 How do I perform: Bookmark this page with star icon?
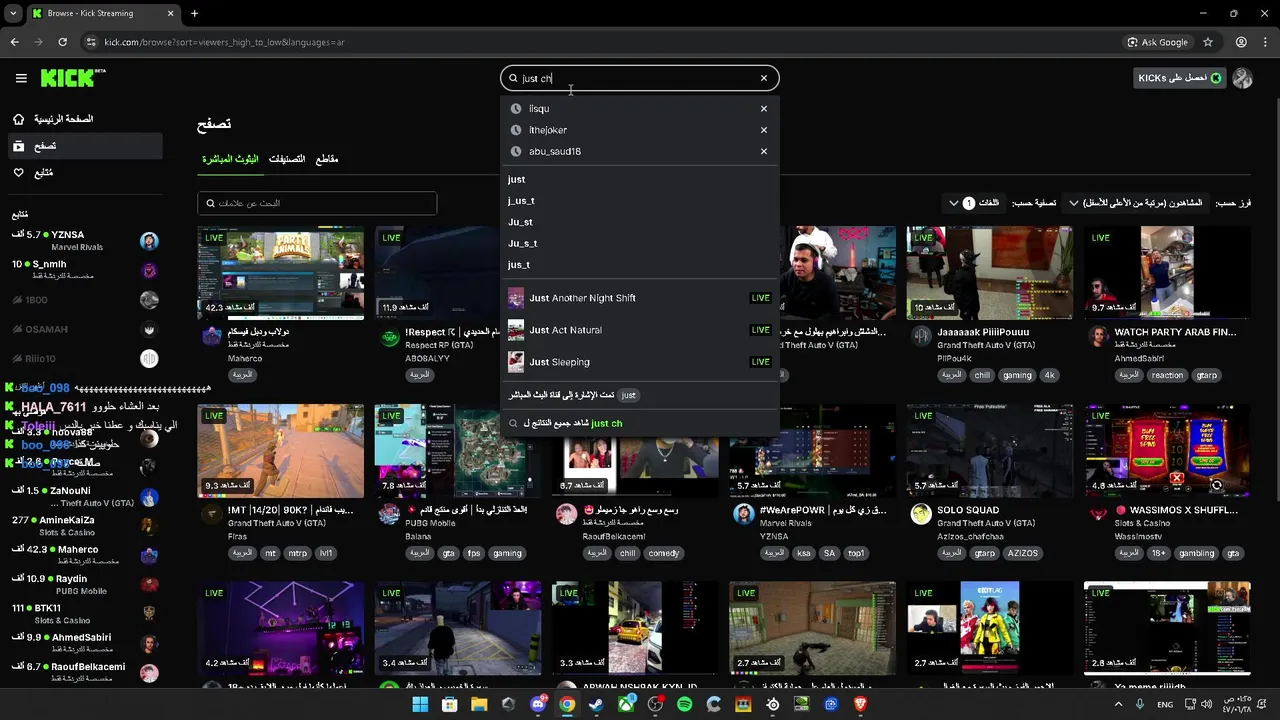pyautogui.click(x=1208, y=42)
